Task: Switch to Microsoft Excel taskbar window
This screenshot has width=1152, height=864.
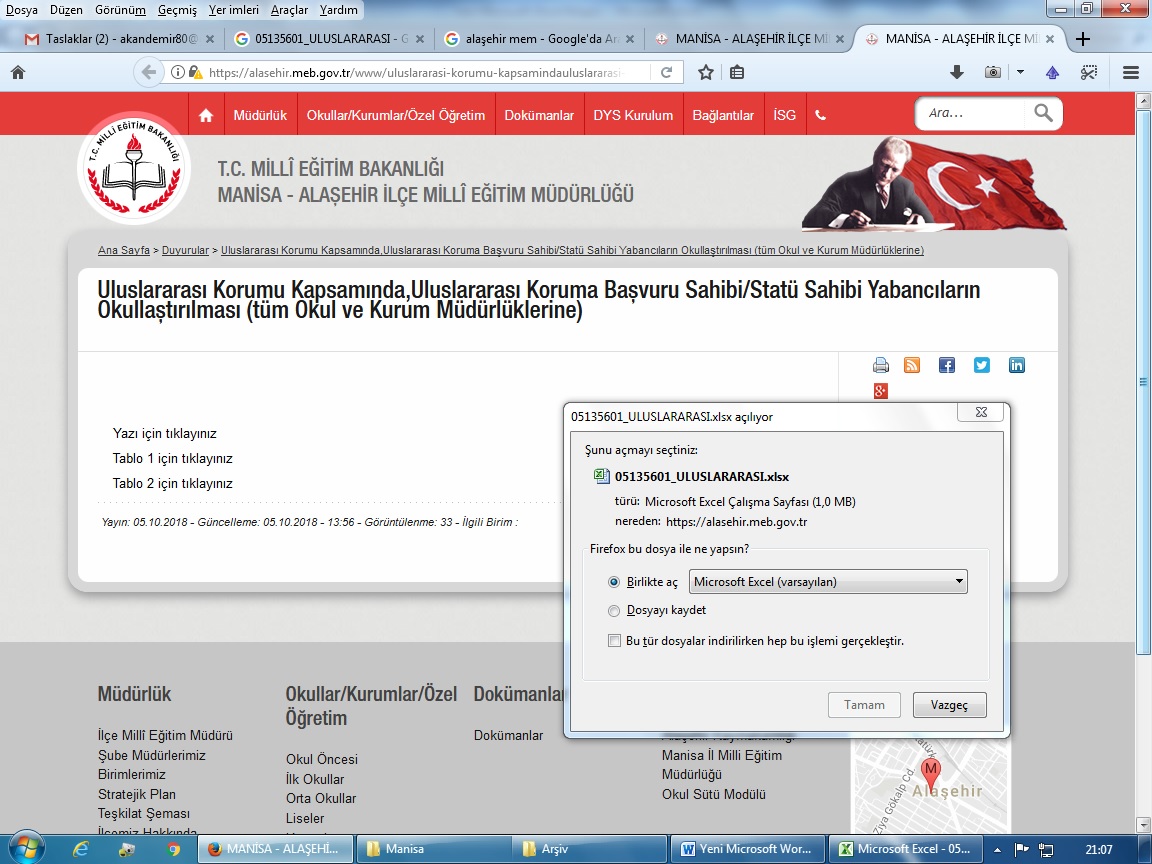Action: click(x=905, y=849)
